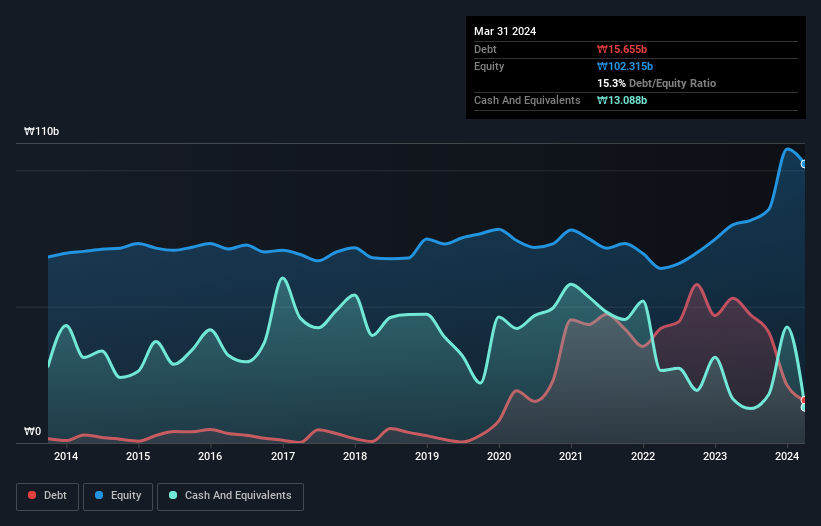Click the 2022 x-axis label

pos(643,456)
